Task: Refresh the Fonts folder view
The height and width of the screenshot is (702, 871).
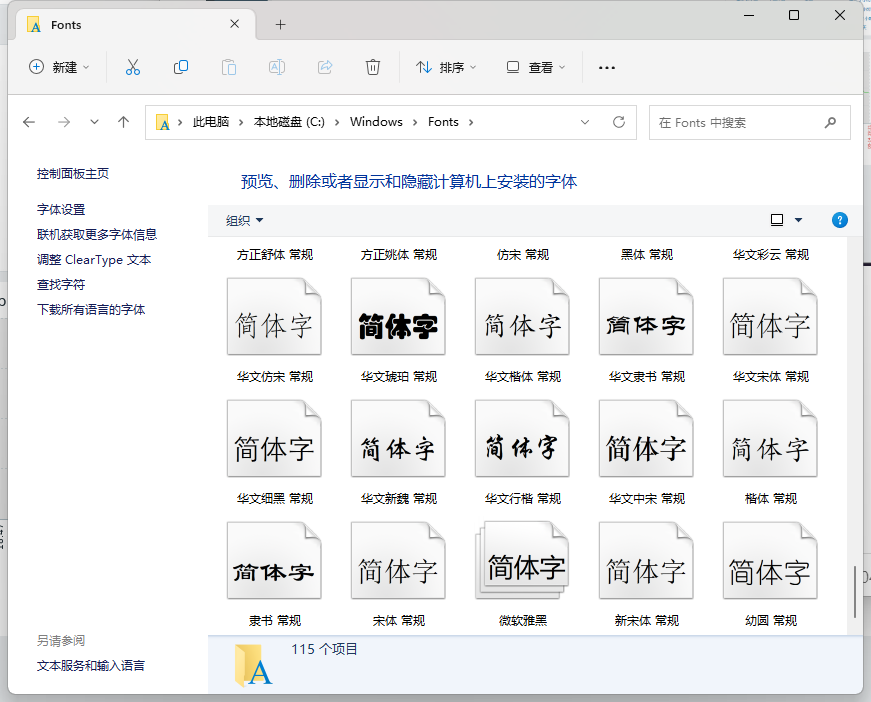Action: (619, 122)
